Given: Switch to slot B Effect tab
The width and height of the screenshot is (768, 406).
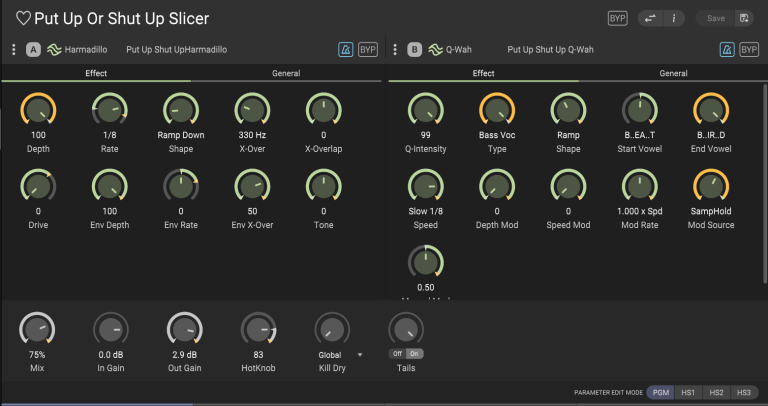Looking at the screenshot, I should pyautogui.click(x=483, y=73).
